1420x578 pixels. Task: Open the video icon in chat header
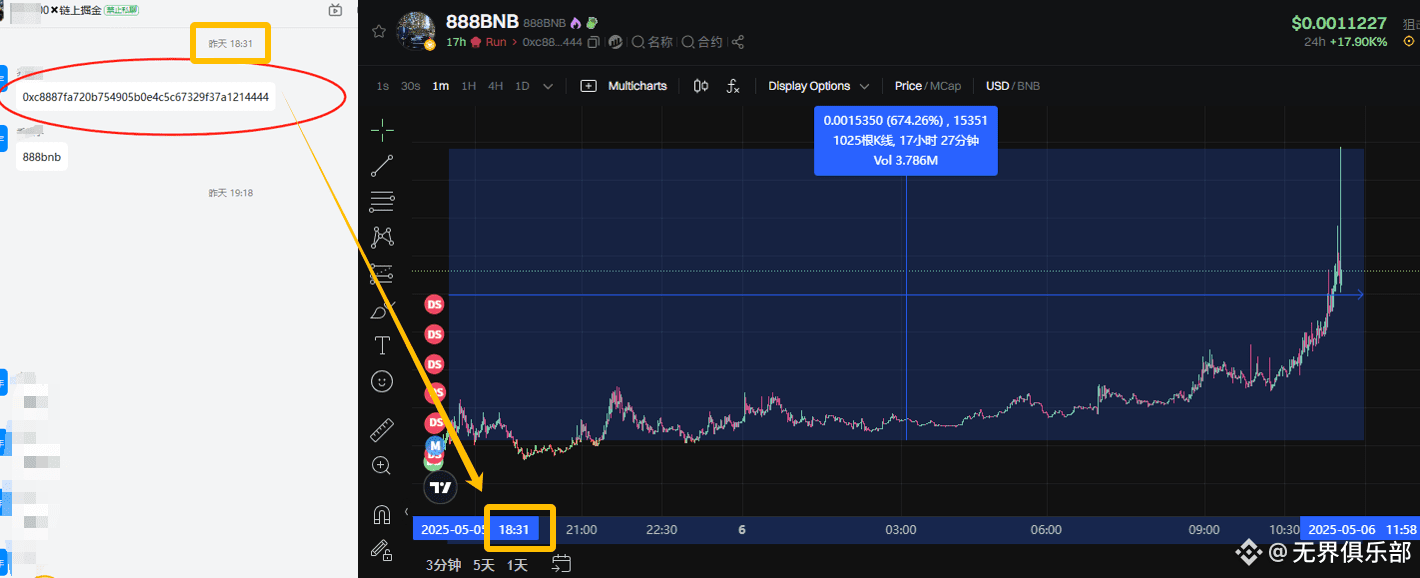point(335,10)
